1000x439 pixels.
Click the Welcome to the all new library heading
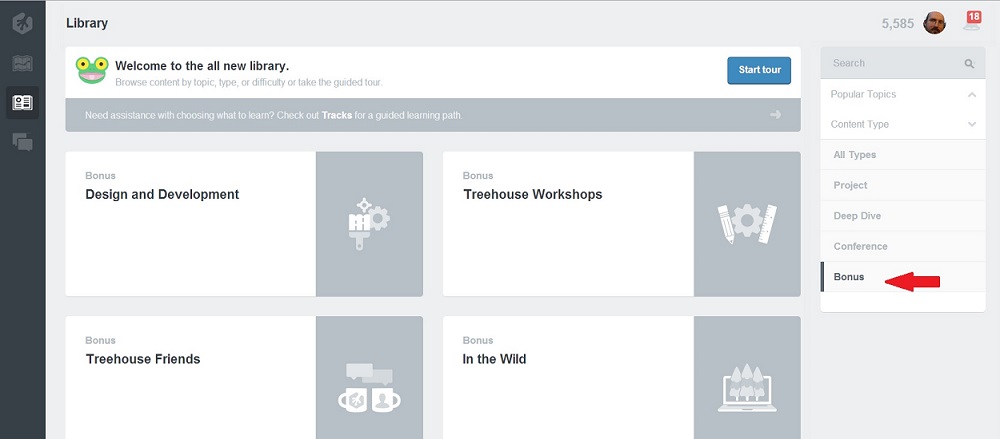point(202,66)
